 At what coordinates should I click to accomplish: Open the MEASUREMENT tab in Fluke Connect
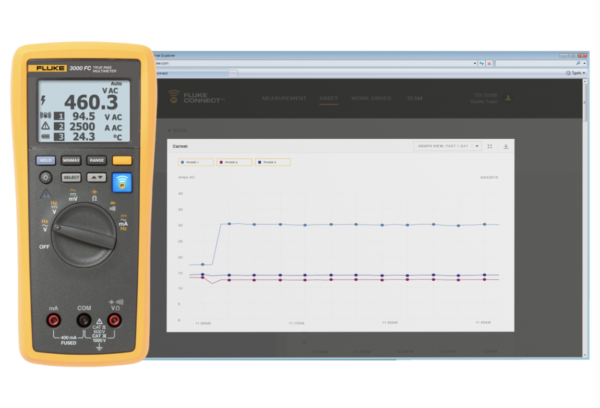[284, 98]
